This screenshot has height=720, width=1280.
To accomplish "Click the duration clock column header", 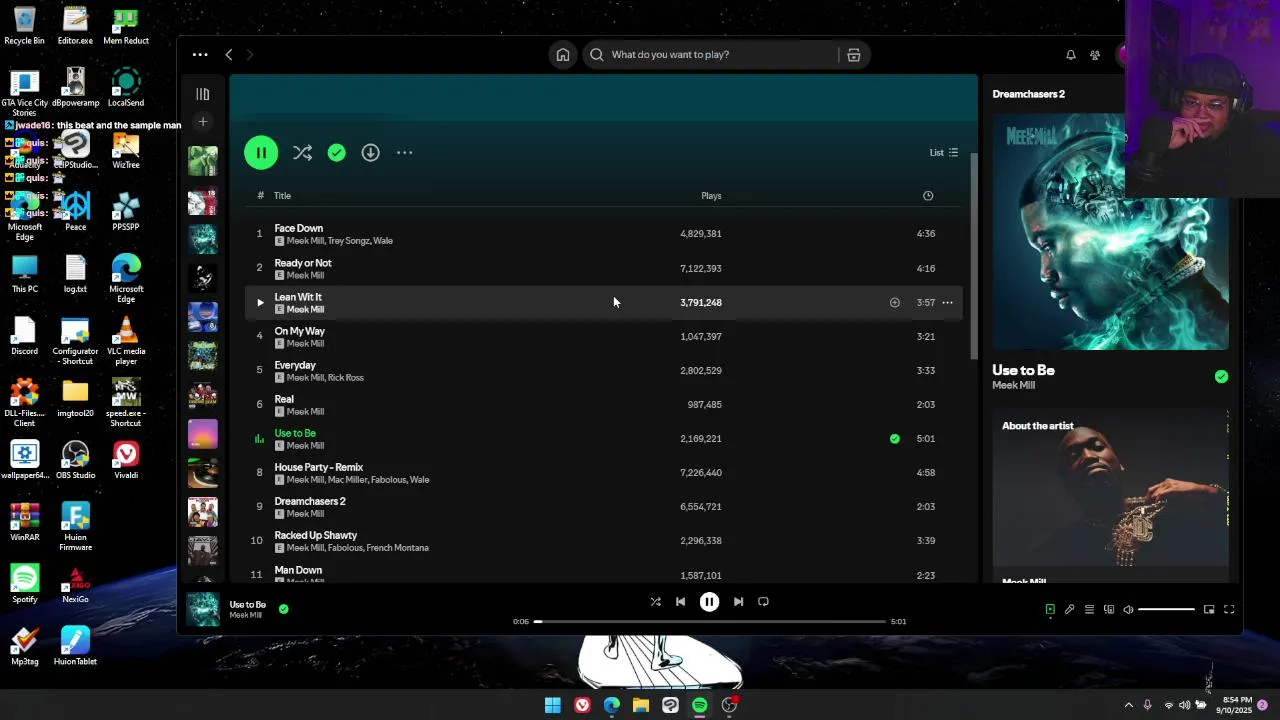I will [928, 196].
